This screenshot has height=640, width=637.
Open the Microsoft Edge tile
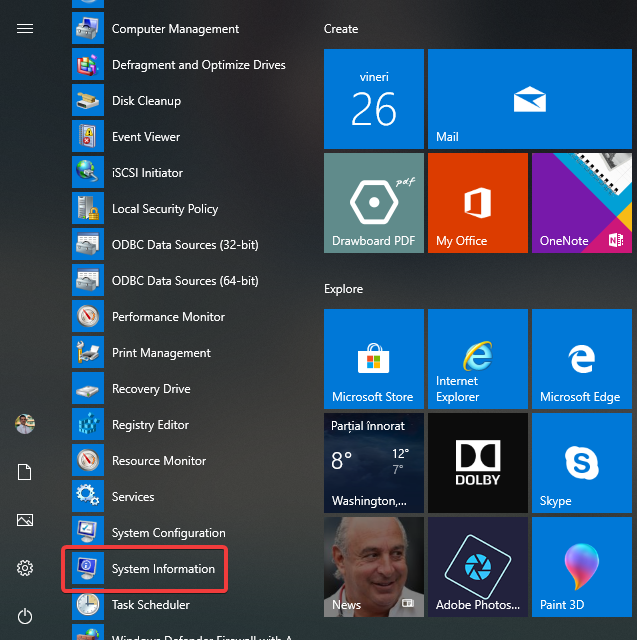(x=582, y=359)
